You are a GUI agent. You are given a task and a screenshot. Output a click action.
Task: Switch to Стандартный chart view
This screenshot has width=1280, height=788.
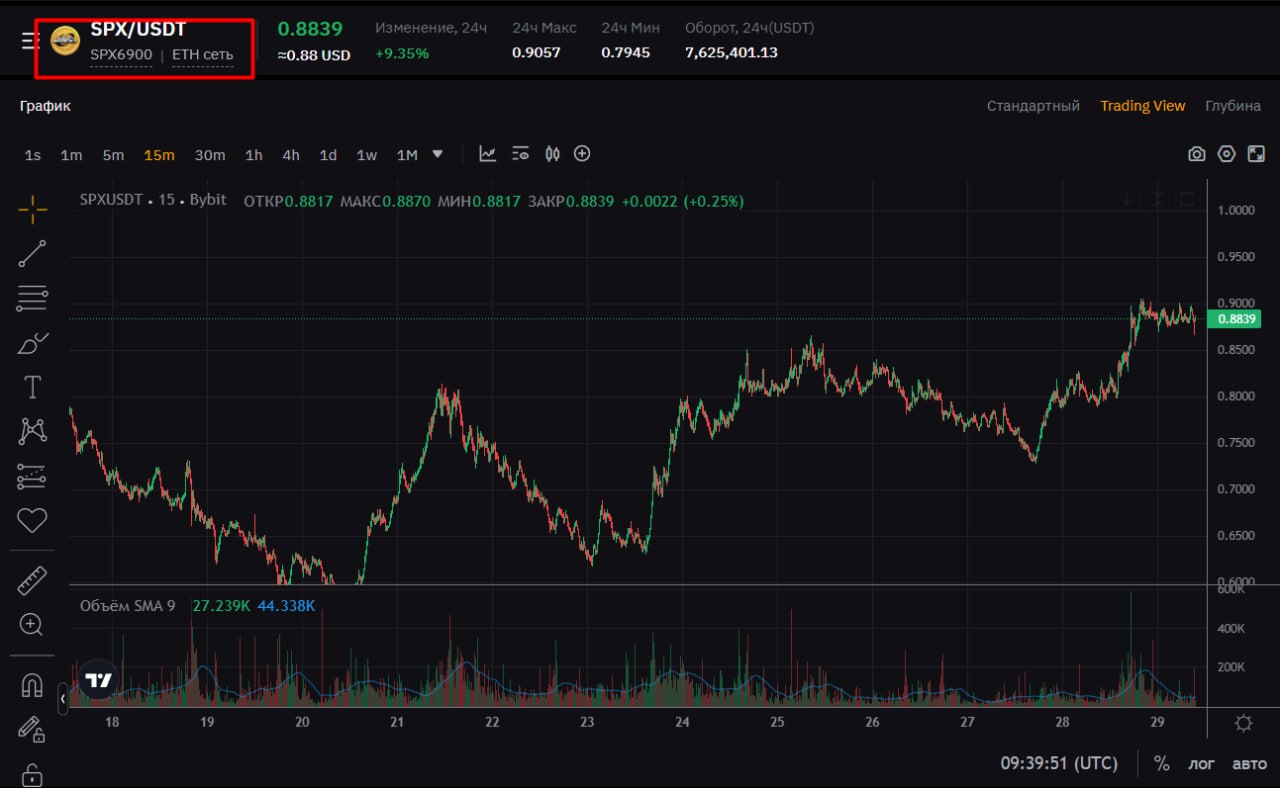click(1033, 106)
